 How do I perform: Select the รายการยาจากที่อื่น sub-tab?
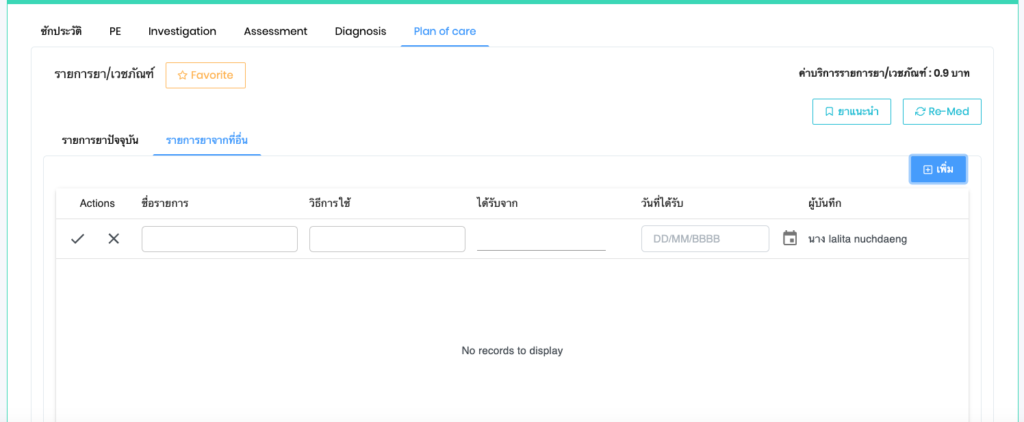point(207,138)
